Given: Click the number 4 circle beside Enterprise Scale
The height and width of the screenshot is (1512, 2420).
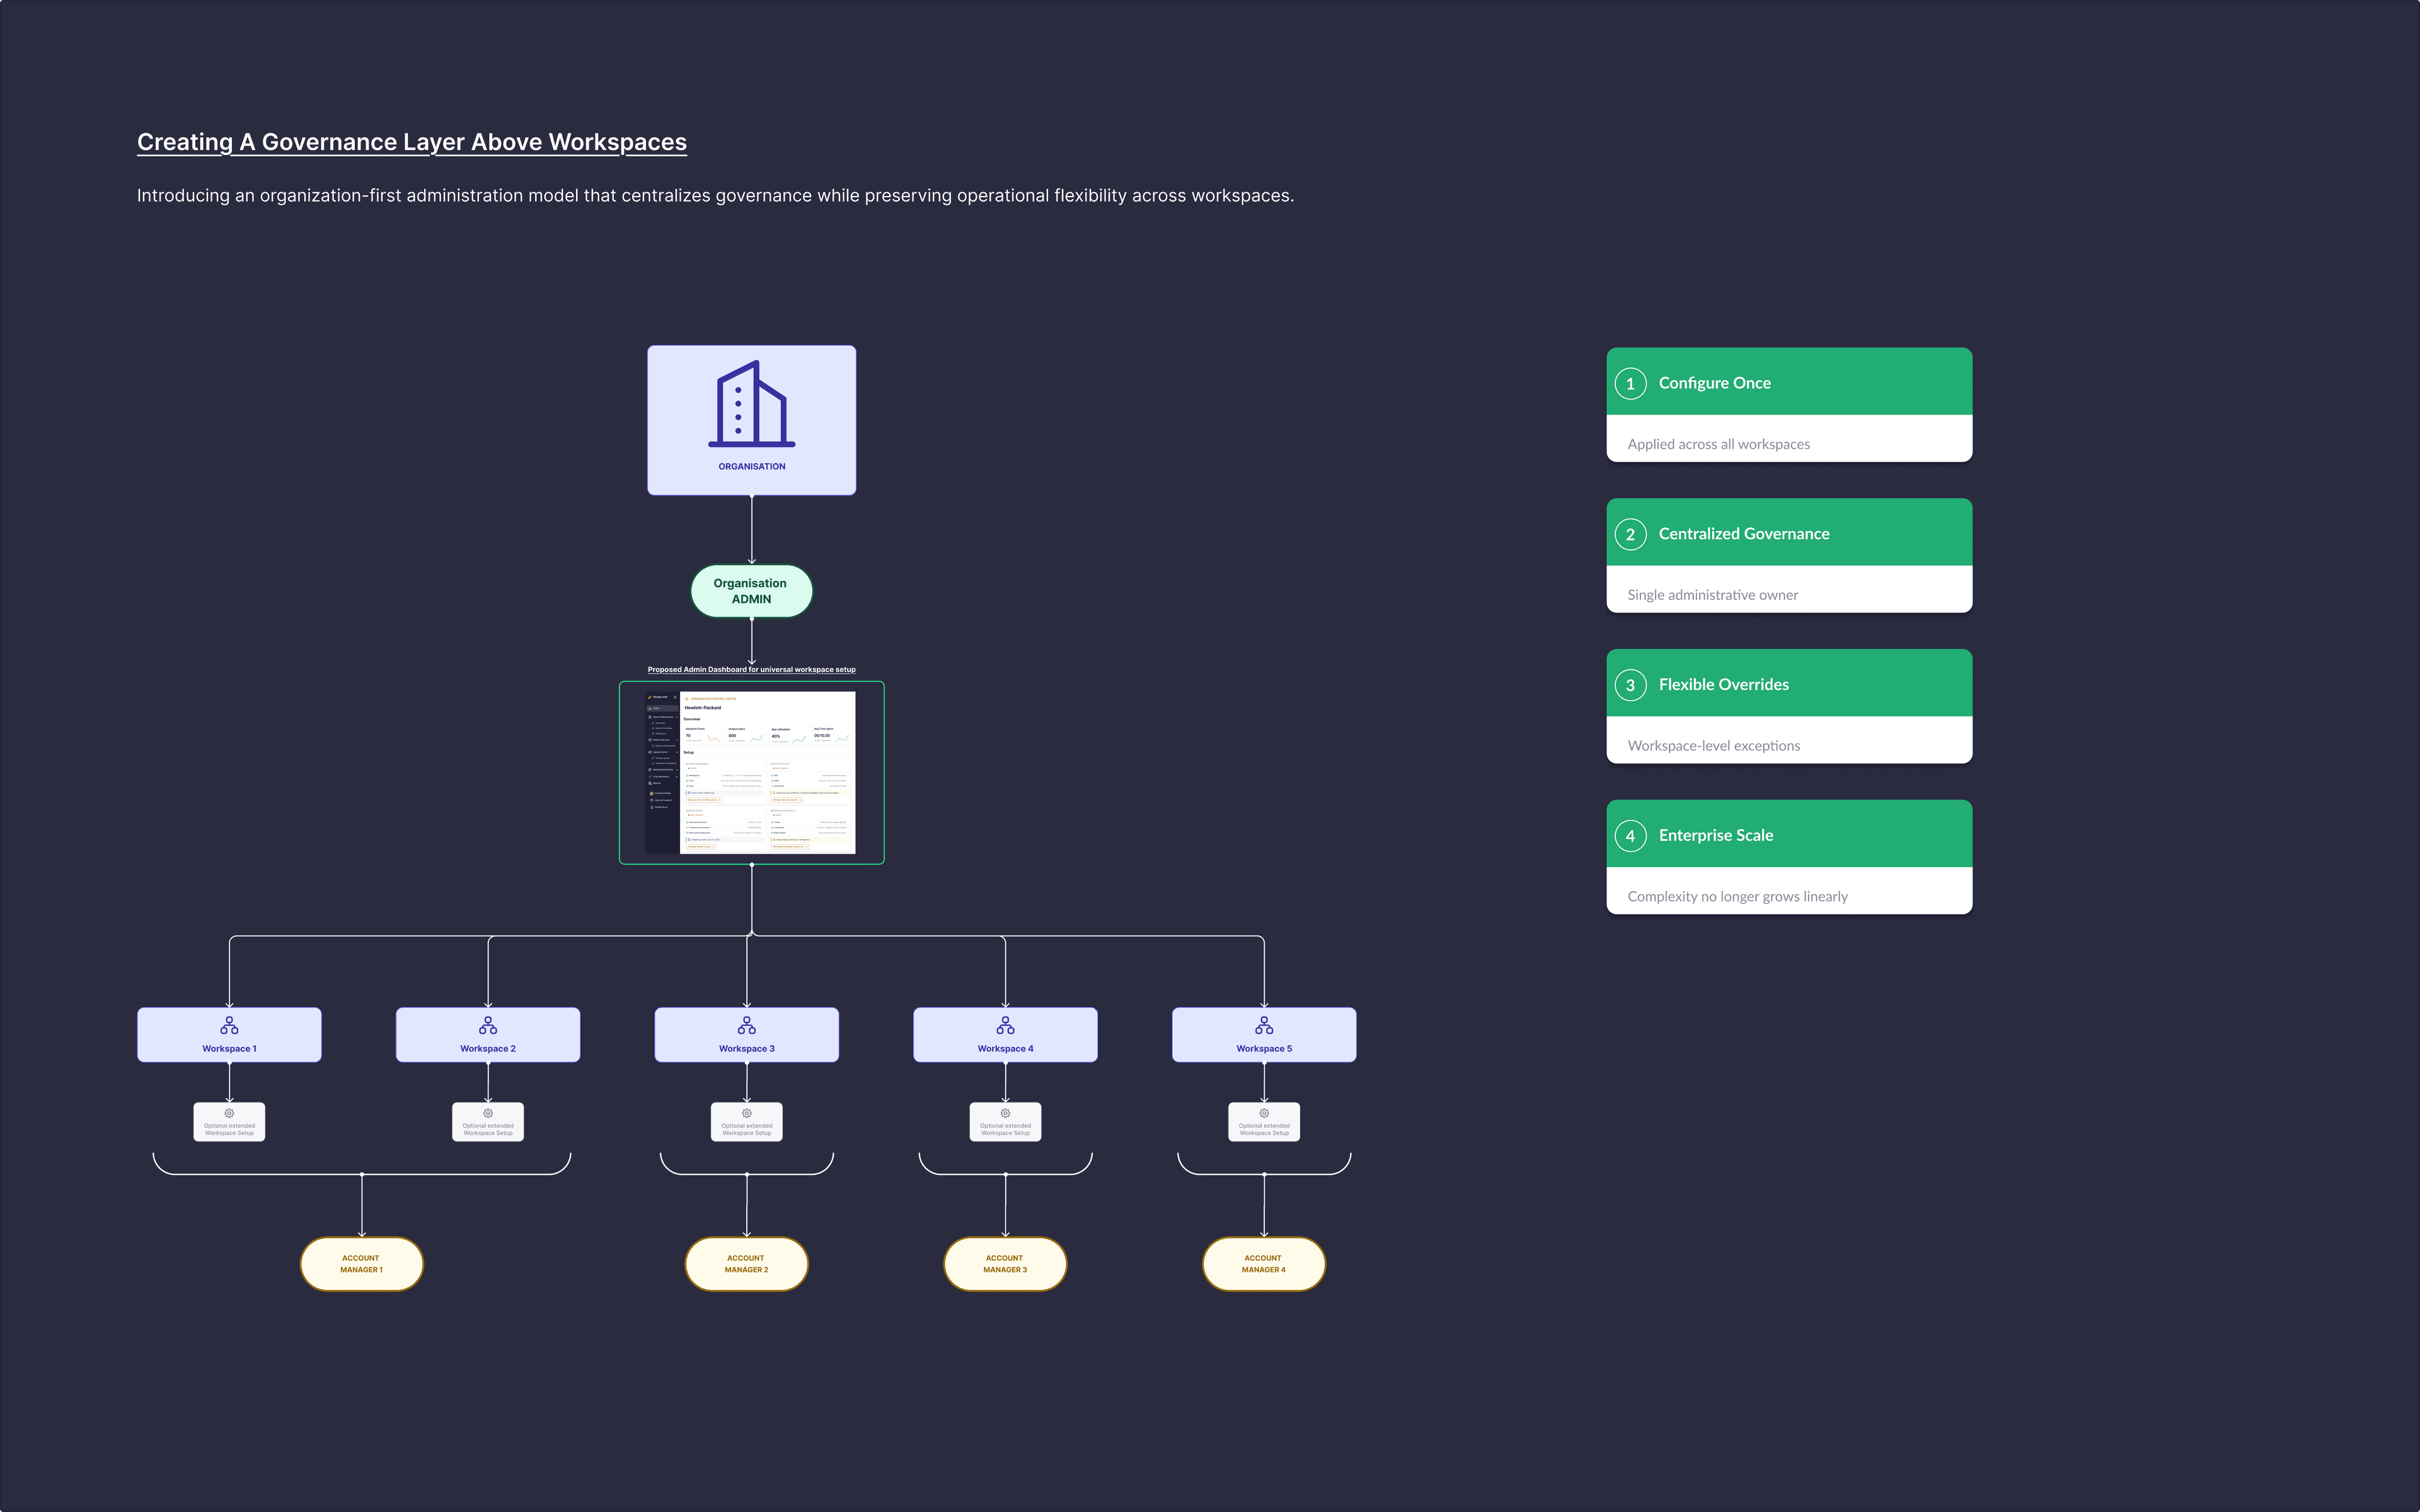Looking at the screenshot, I should (1631, 836).
